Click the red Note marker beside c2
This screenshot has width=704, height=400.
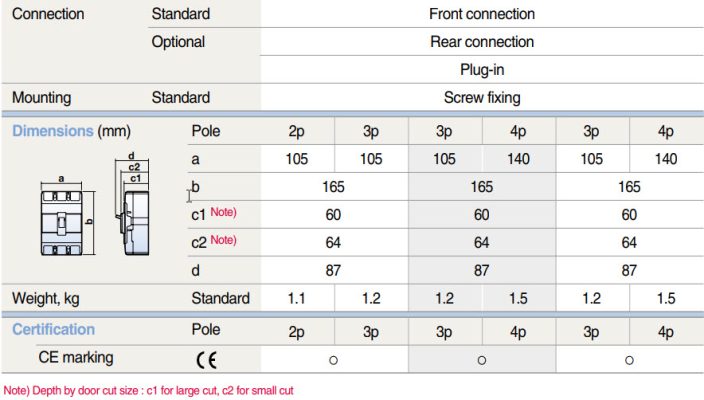coord(223,239)
